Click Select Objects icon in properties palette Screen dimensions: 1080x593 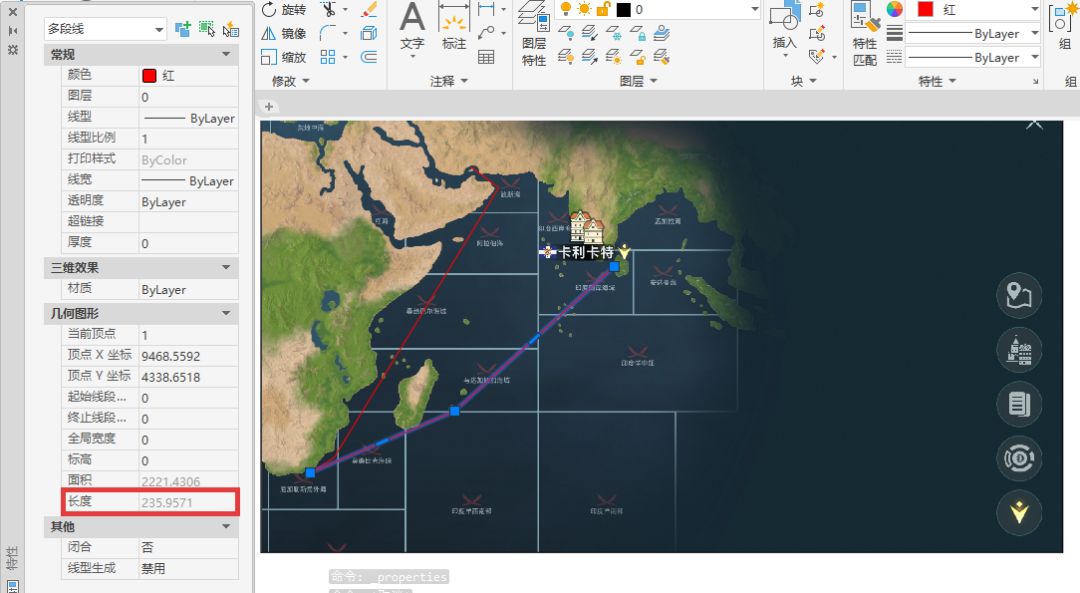point(207,29)
